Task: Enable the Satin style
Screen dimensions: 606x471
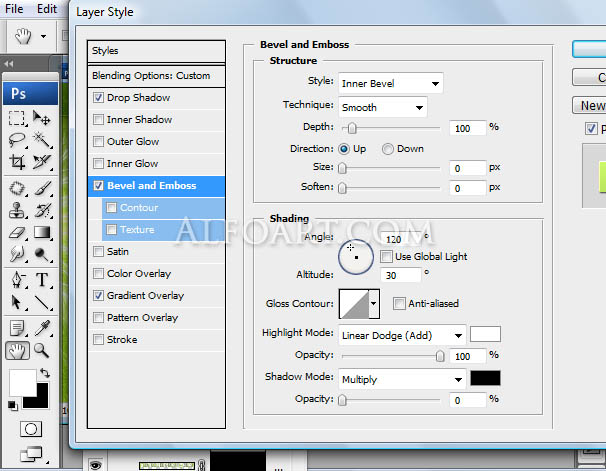Action: 98,252
